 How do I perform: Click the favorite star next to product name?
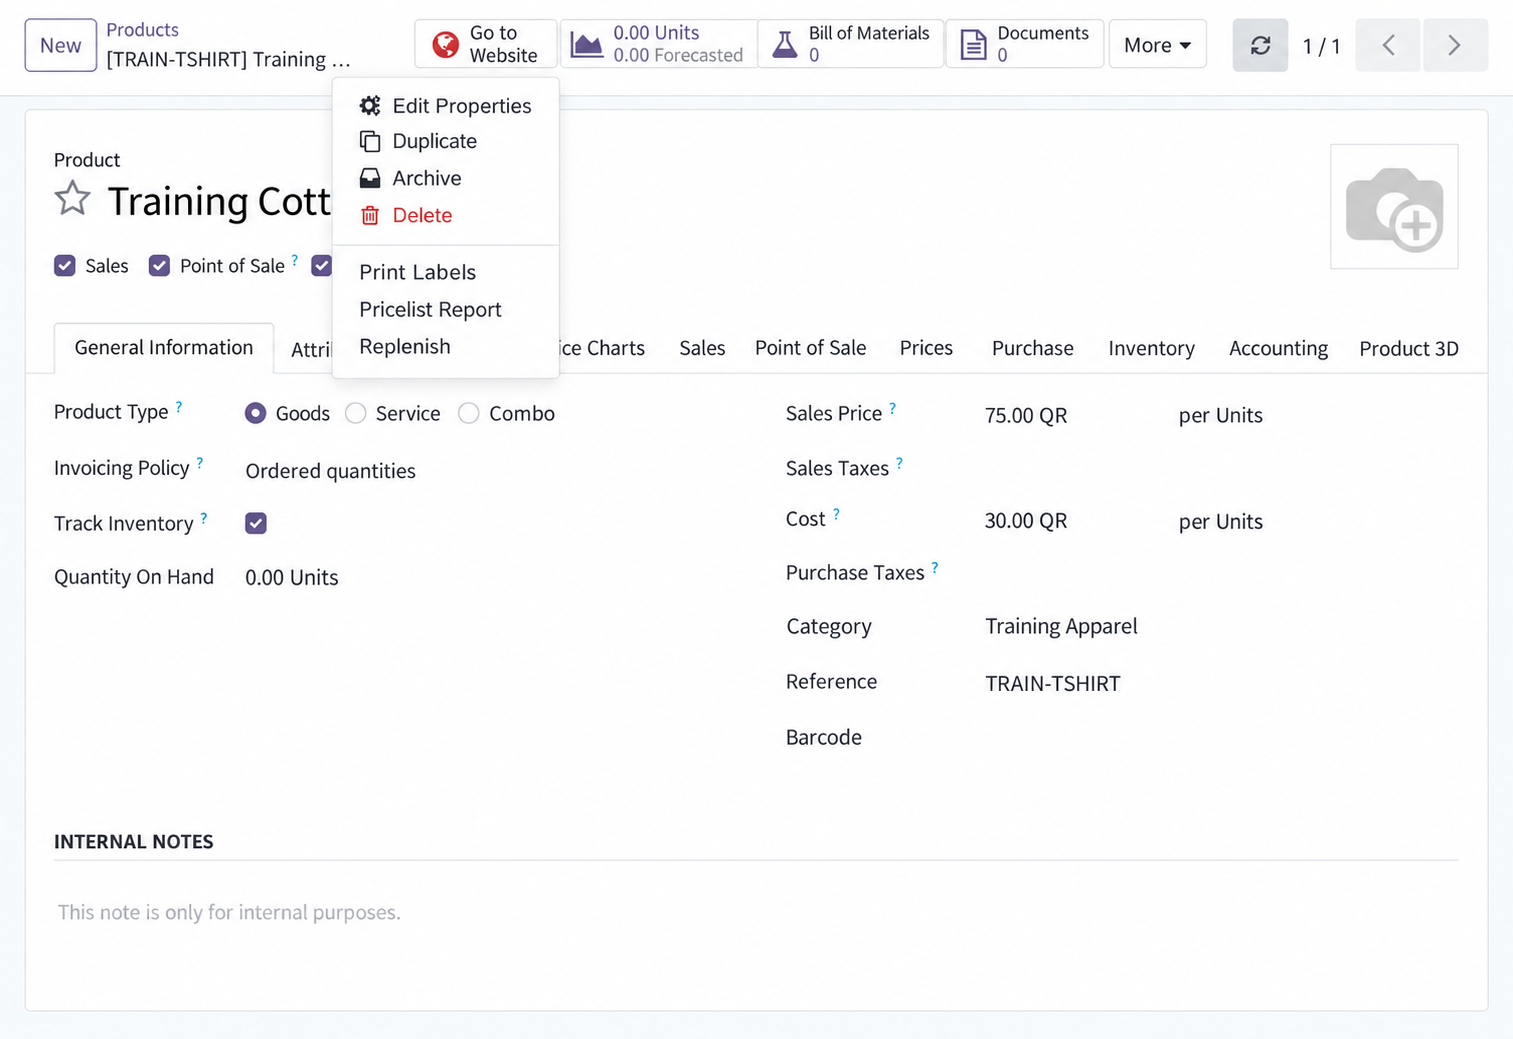pyautogui.click(x=72, y=198)
